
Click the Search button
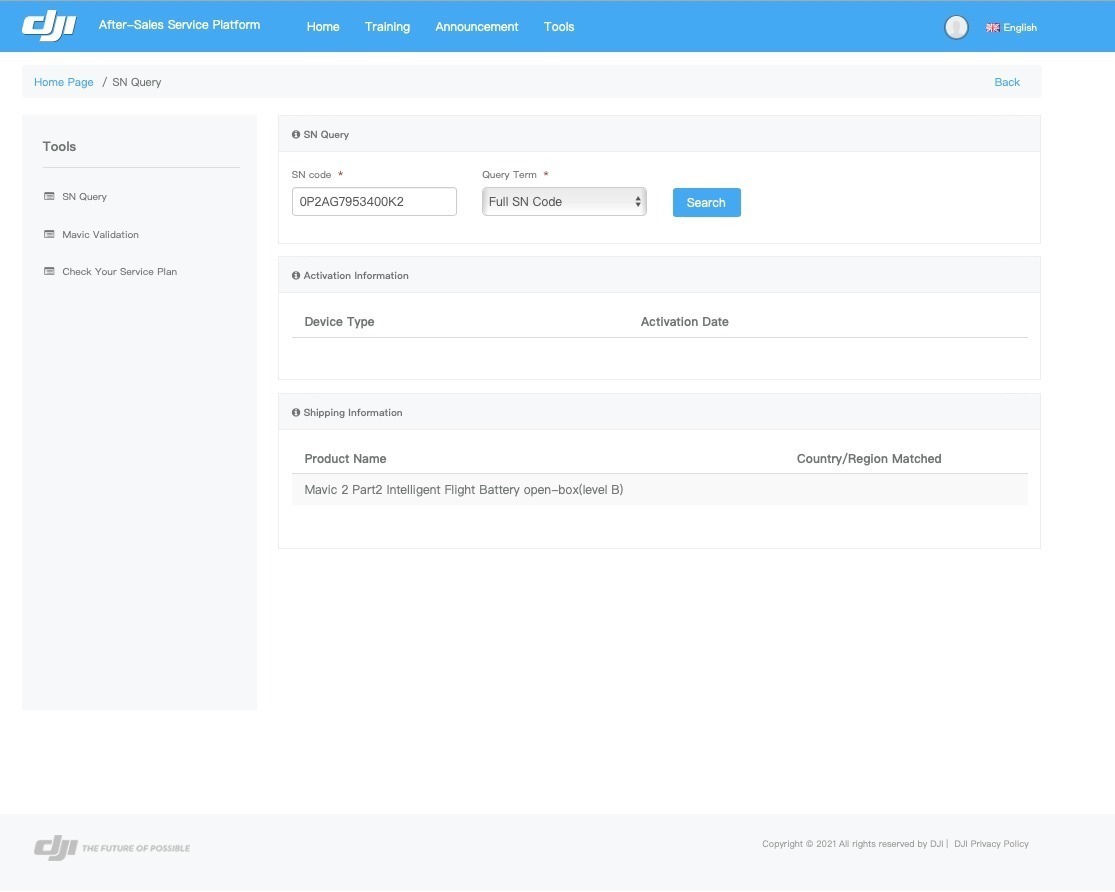pos(707,203)
